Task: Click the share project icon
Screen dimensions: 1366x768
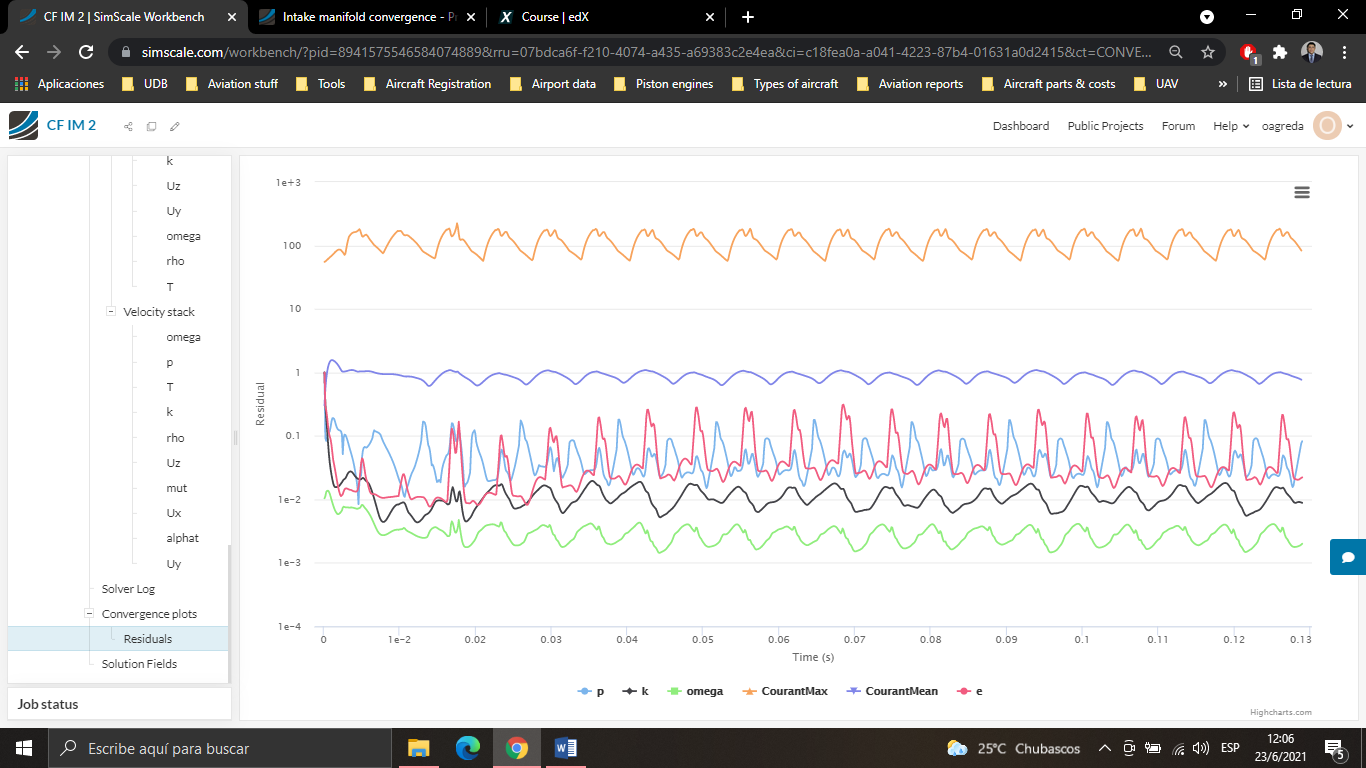Action: click(128, 126)
